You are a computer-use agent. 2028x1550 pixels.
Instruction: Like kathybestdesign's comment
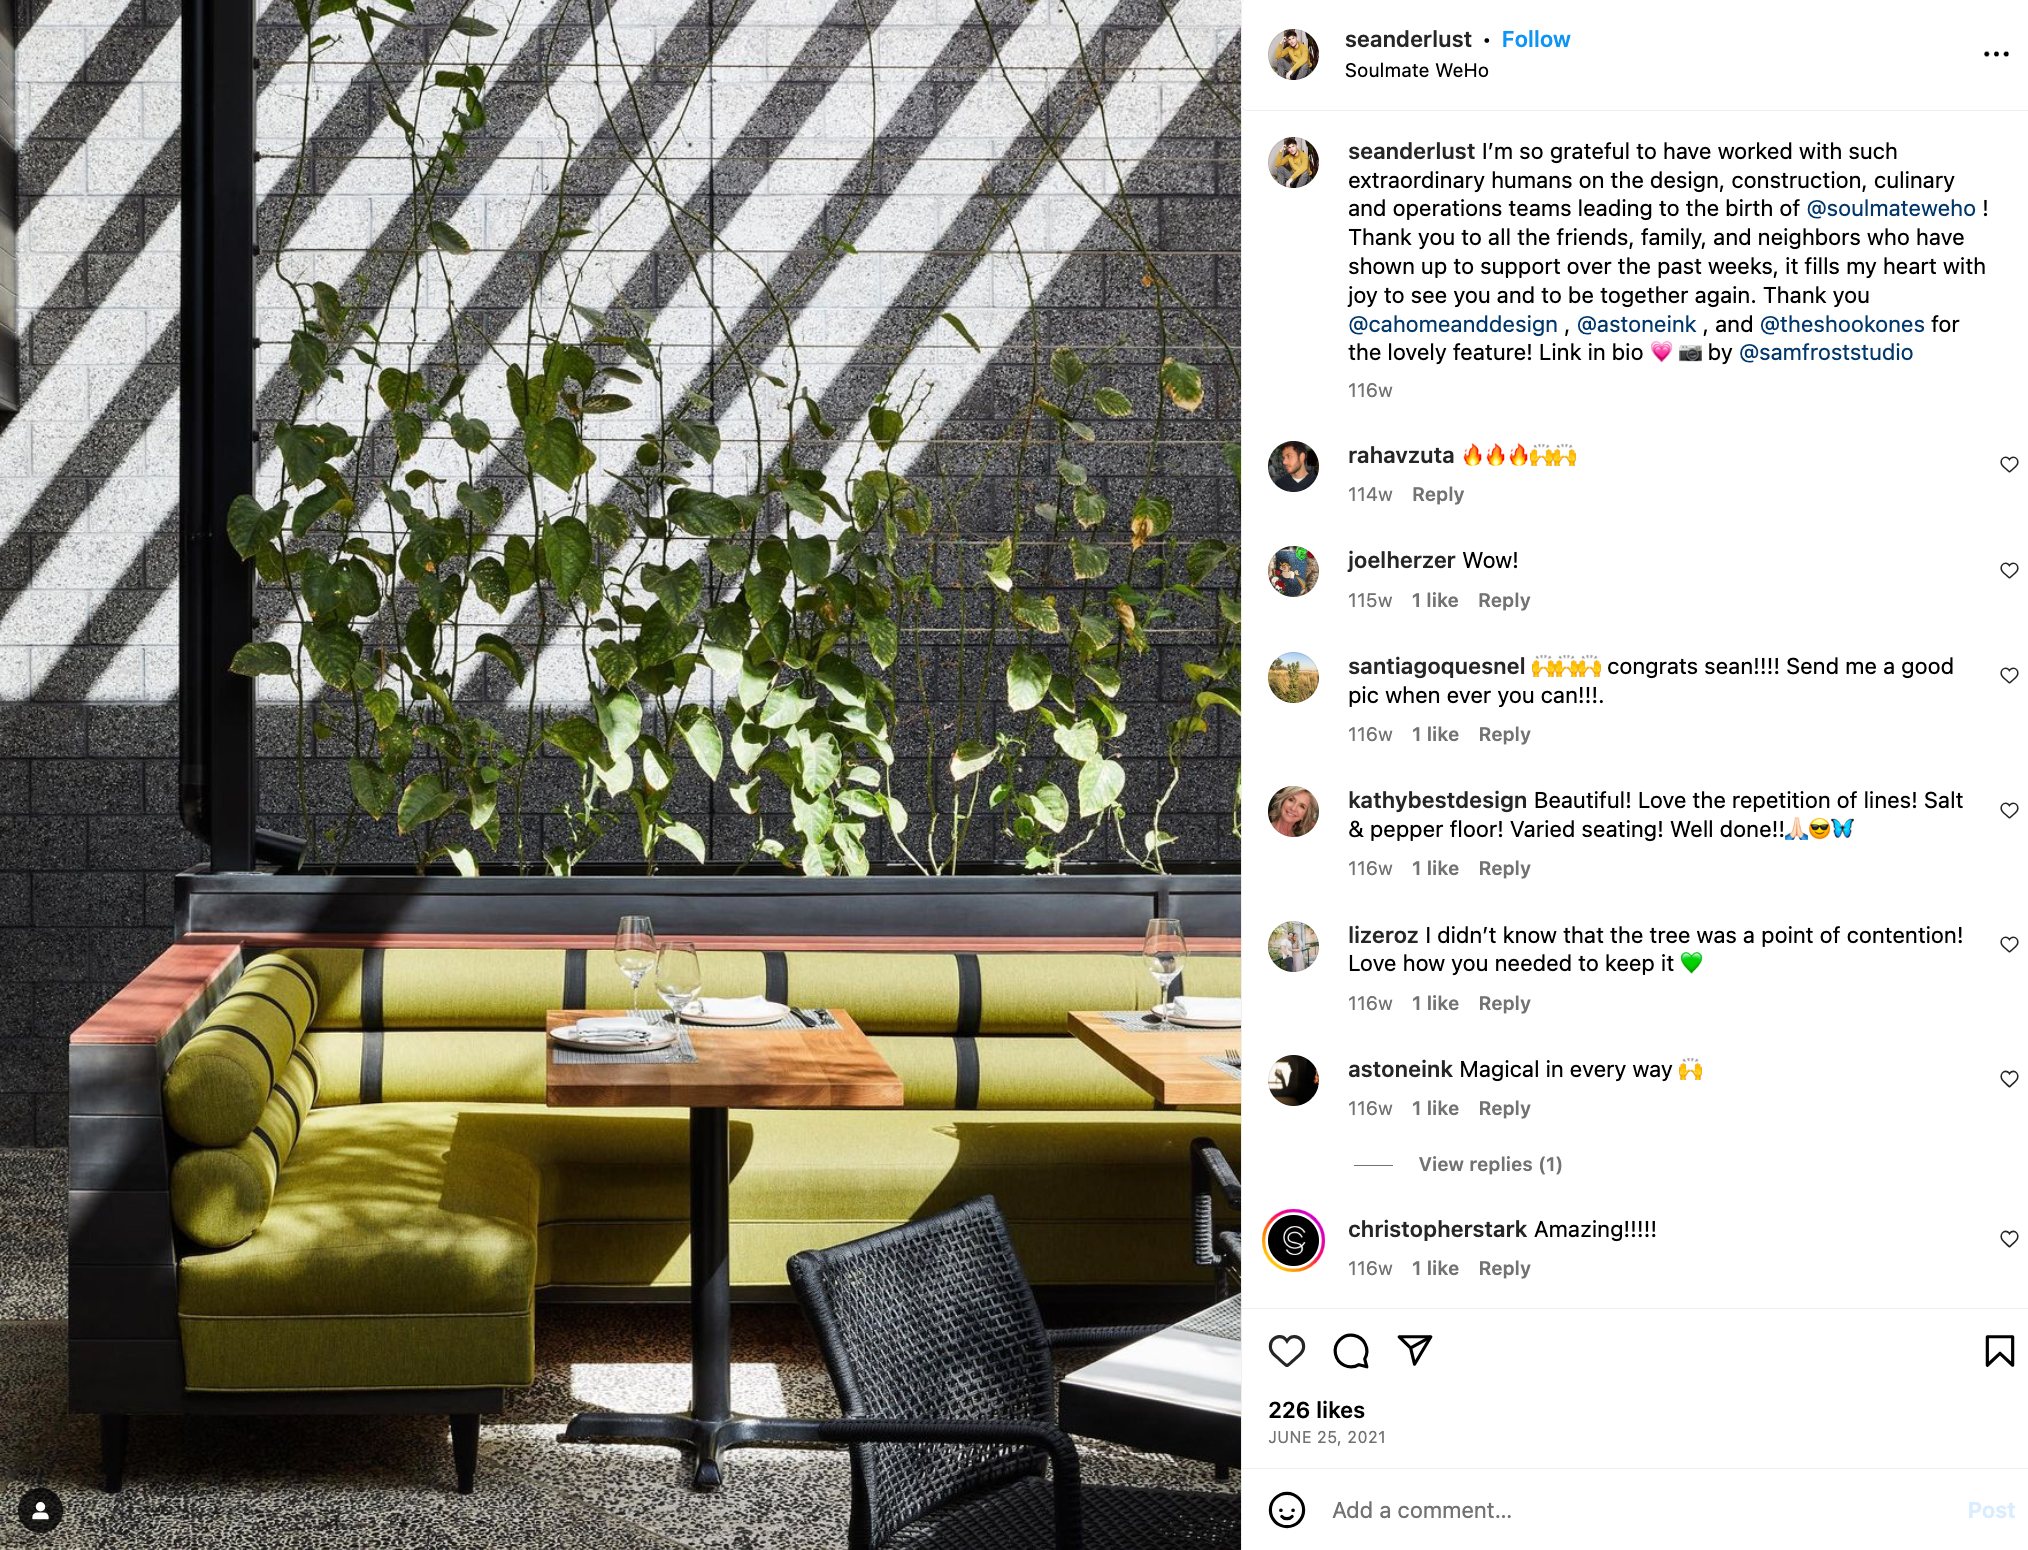(2009, 810)
